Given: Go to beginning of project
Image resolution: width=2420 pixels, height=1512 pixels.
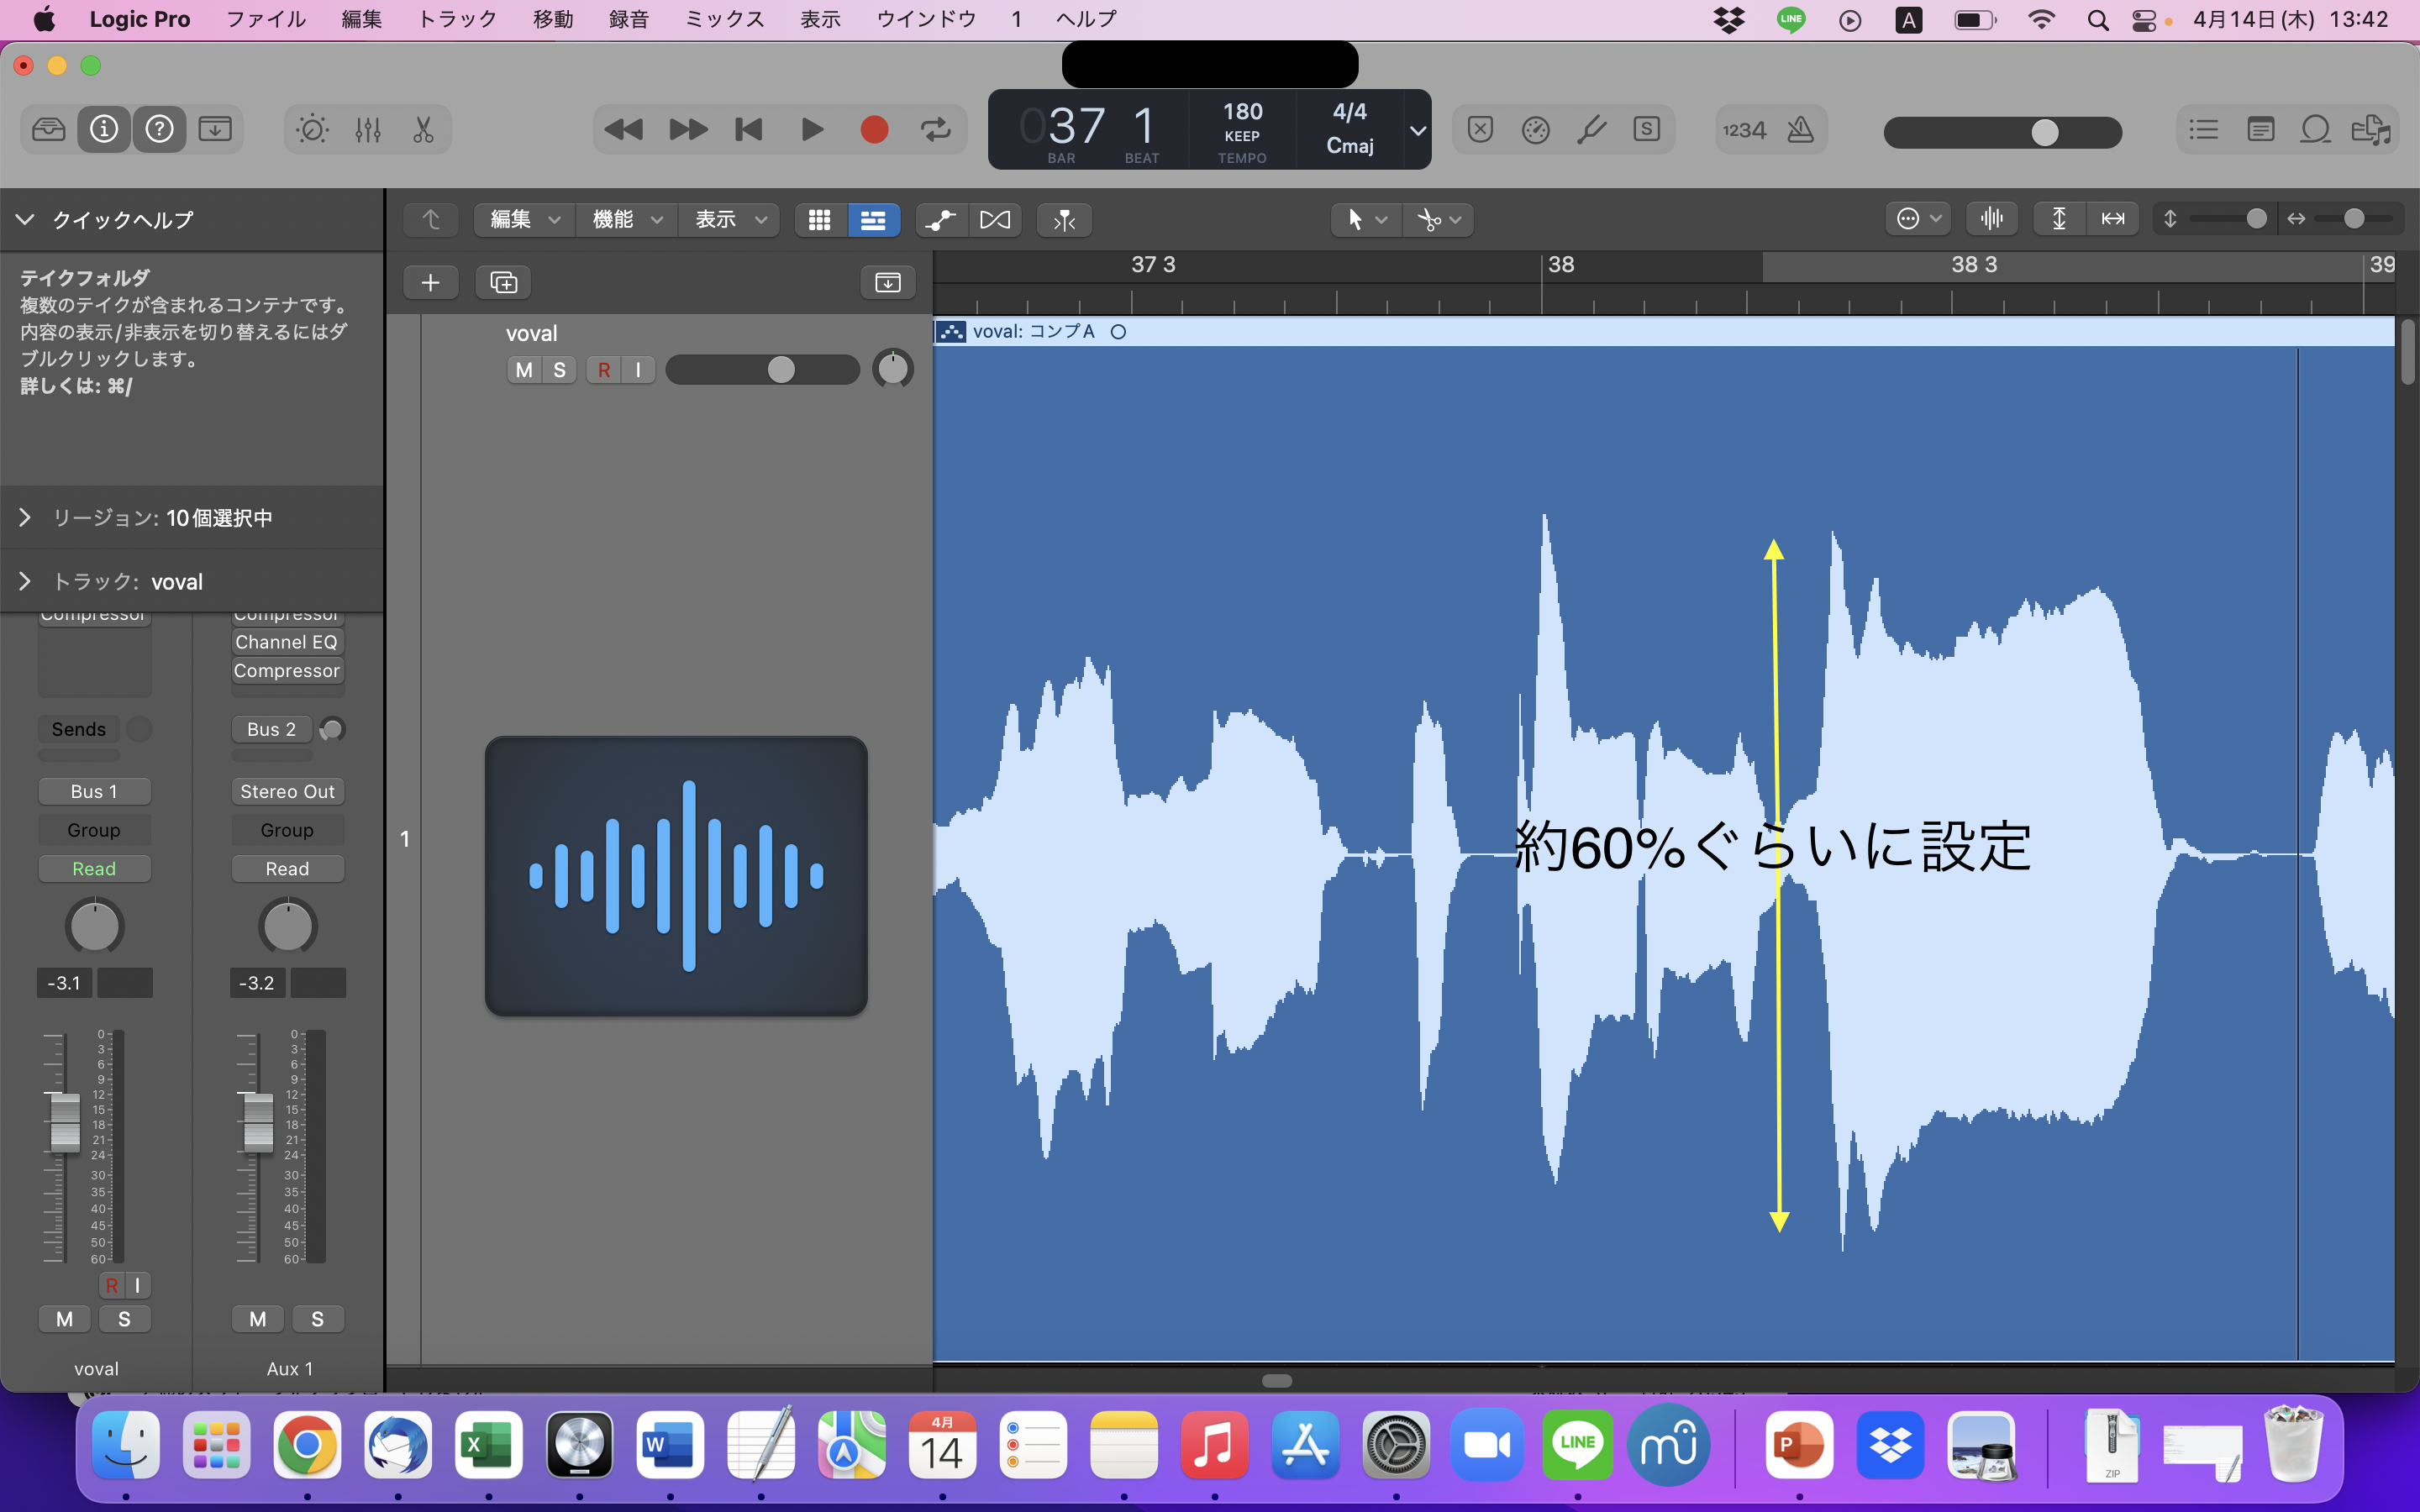Looking at the screenshot, I should (749, 130).
